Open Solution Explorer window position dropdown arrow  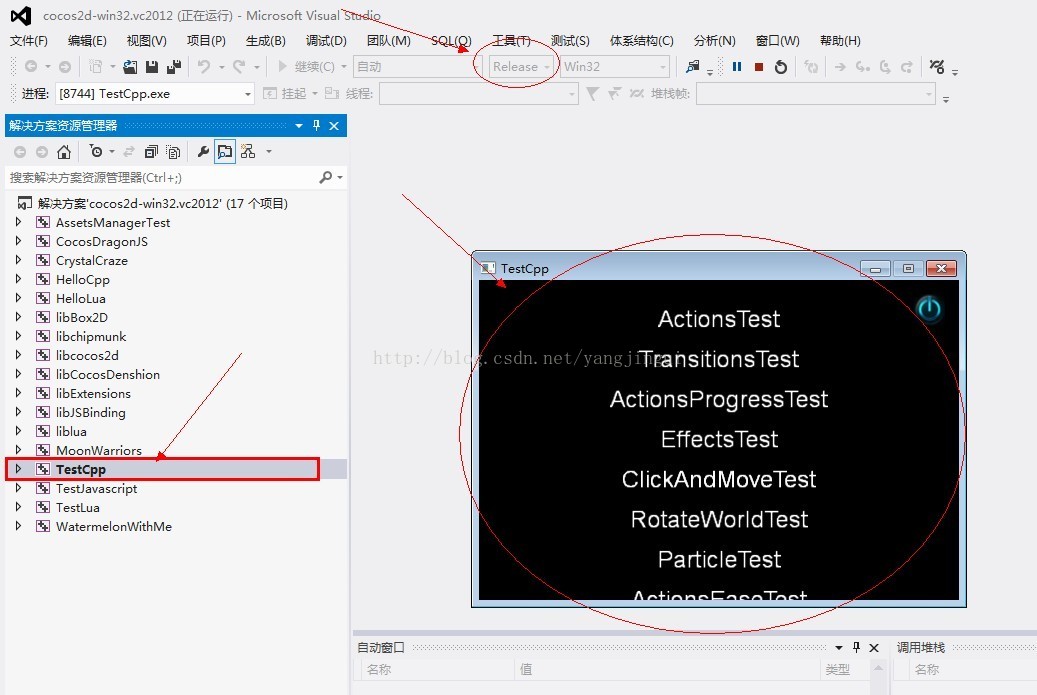(x=299, y=126)
